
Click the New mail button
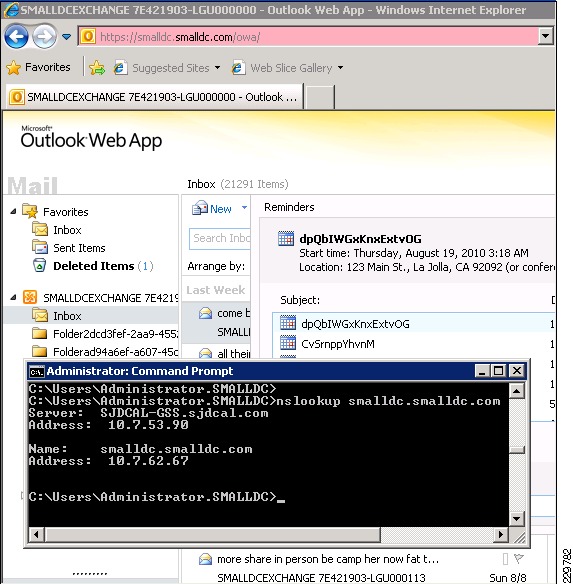tap(212, 208)
